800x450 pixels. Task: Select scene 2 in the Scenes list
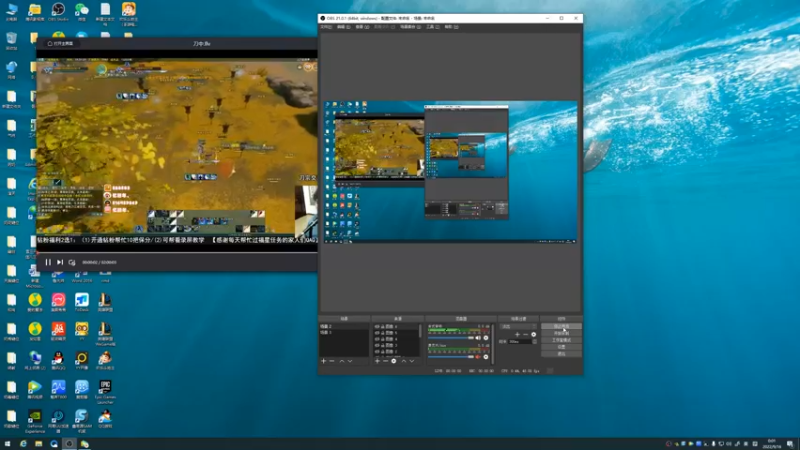coord(344,326)
